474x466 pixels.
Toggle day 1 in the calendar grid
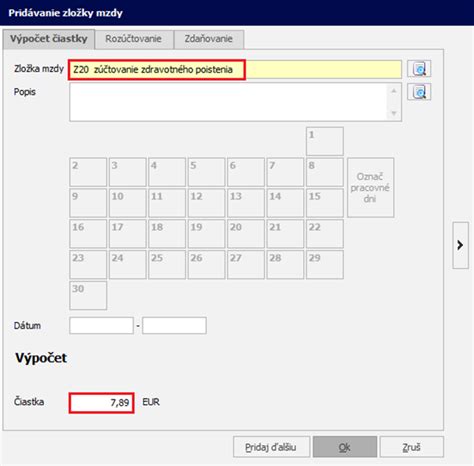coord(325,141)
